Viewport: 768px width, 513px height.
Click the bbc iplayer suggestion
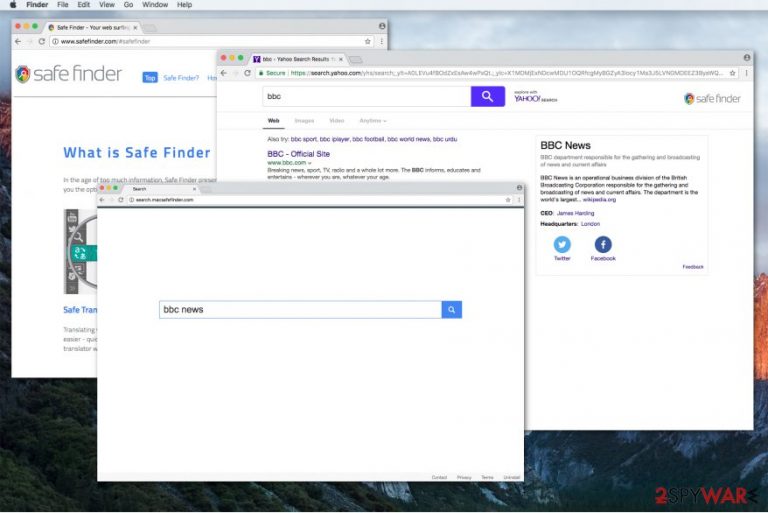[x=335, y=139]
